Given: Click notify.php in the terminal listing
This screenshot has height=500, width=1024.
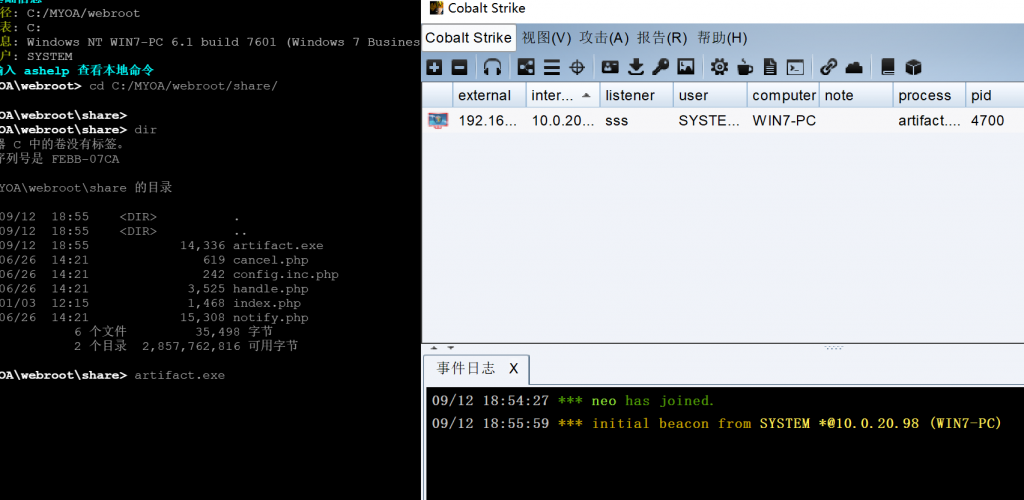Looking at the screenshot, I should coord(270,317).
